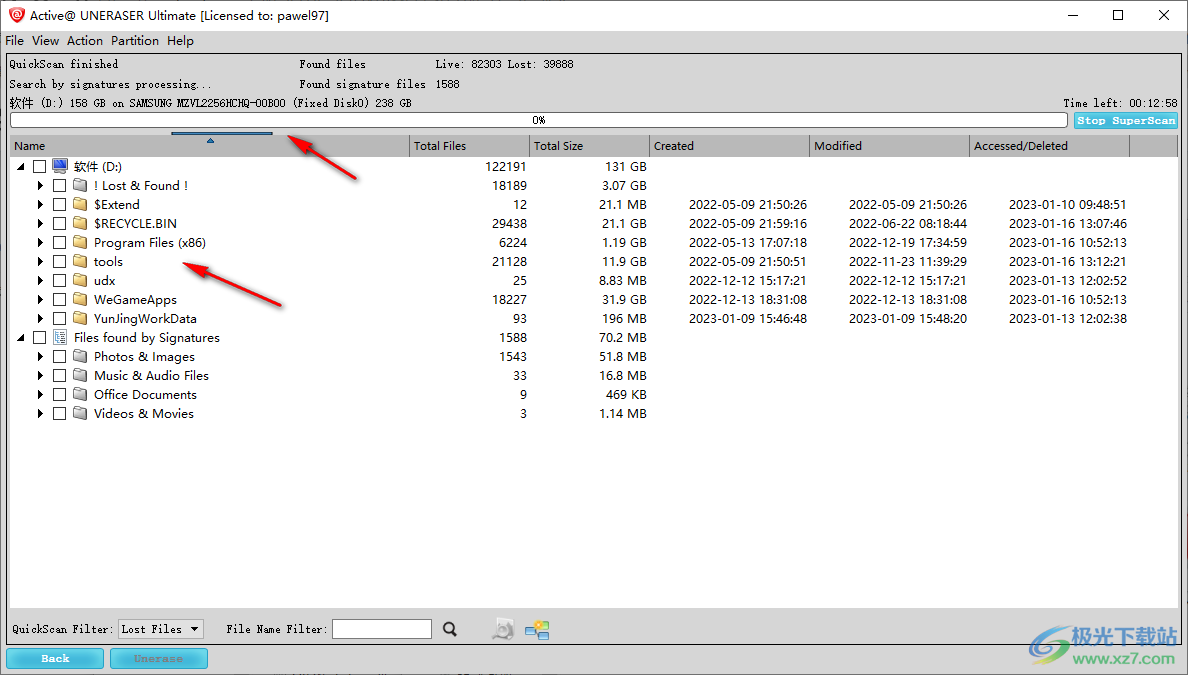
Task: Open the View menu
Action: click(x=45, y=41)
